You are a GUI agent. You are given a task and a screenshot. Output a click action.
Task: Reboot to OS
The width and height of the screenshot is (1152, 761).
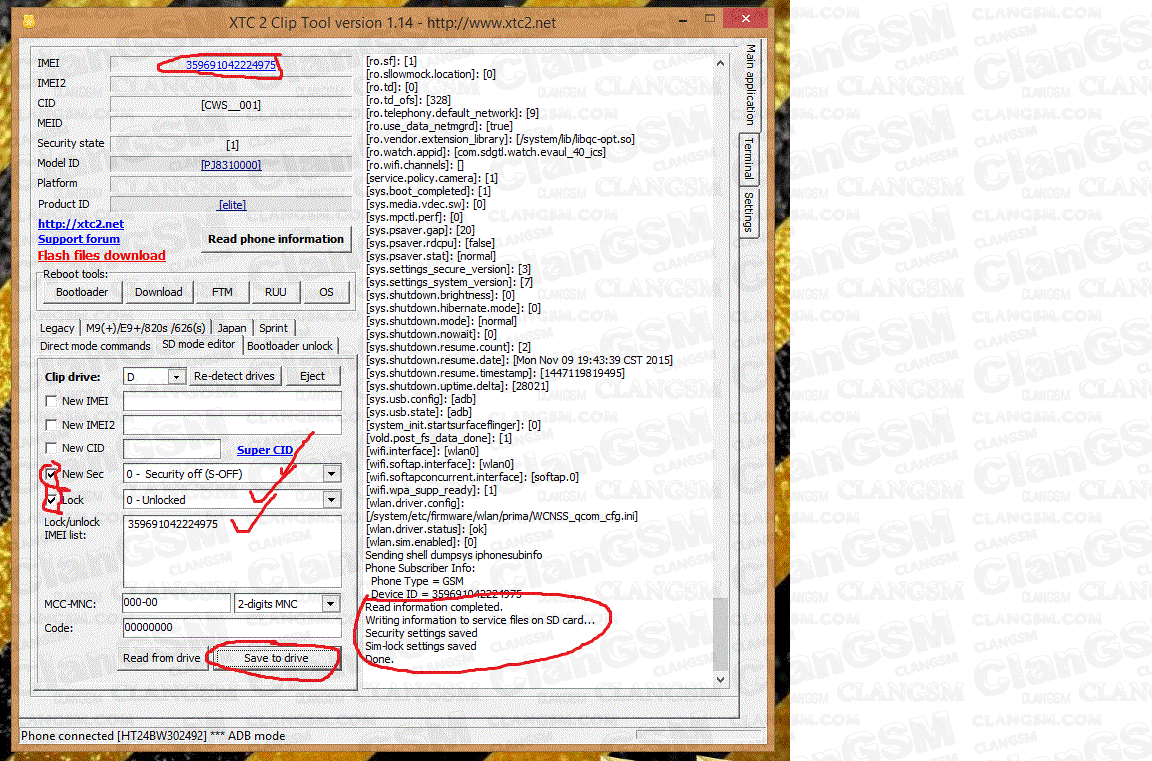tap(326, 292)
